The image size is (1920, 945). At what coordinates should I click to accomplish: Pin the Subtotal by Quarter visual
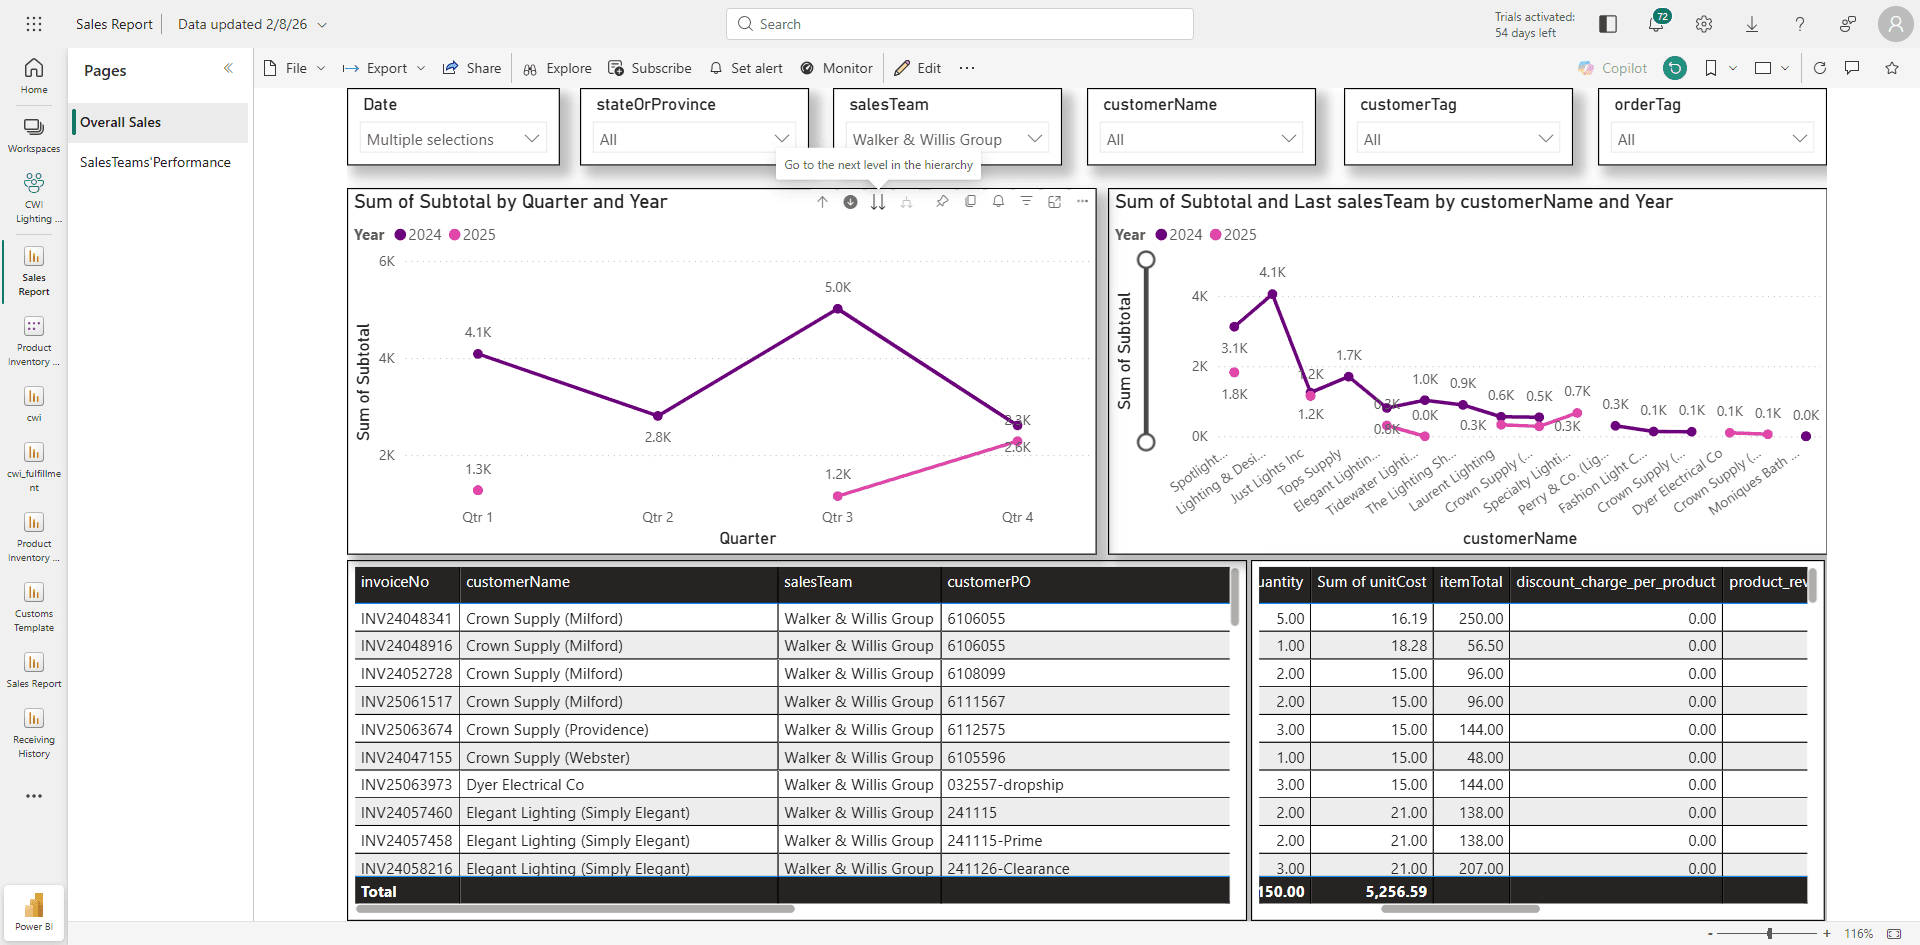[x=942, y=202]
